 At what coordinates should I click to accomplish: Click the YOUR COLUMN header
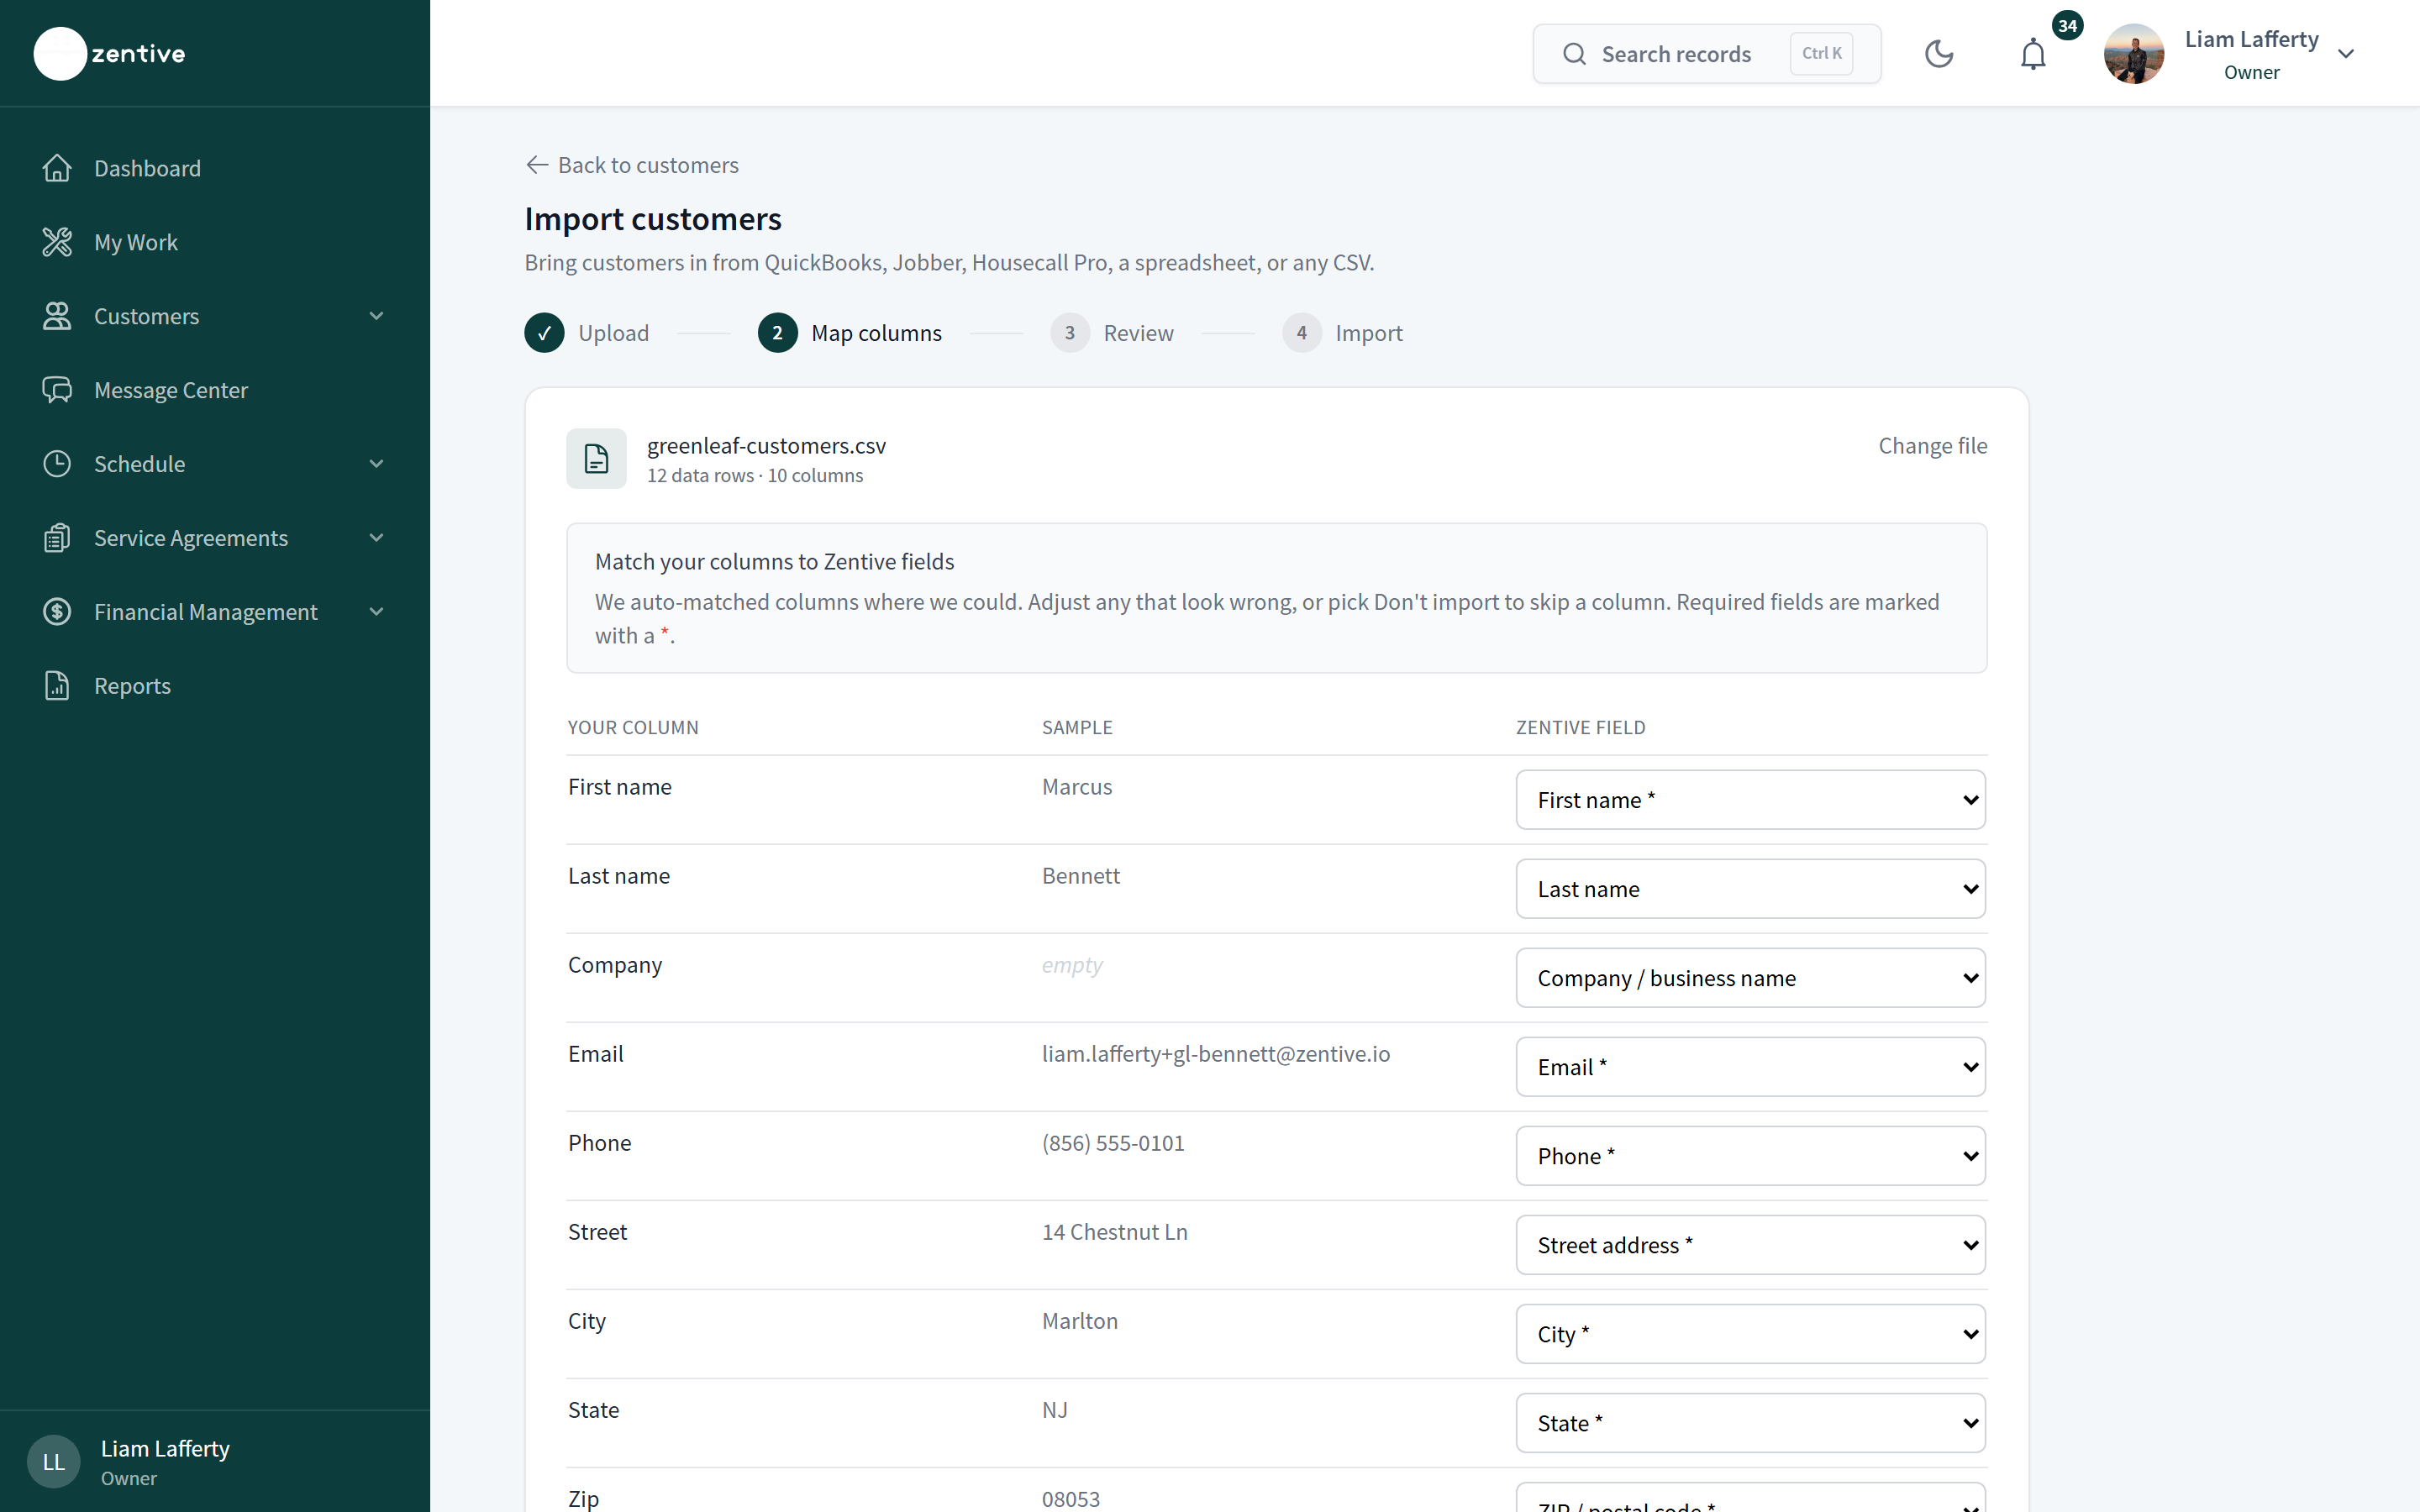pyautogui.click(x=633, y=727)
